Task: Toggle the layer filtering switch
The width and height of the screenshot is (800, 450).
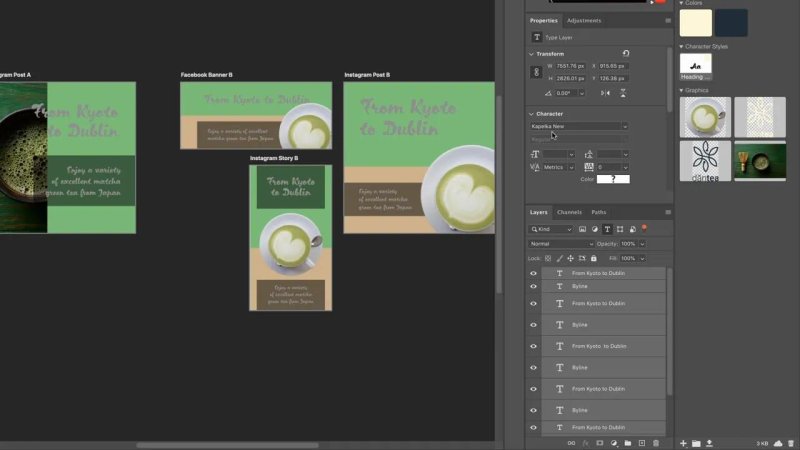Action: pos(644,228)
